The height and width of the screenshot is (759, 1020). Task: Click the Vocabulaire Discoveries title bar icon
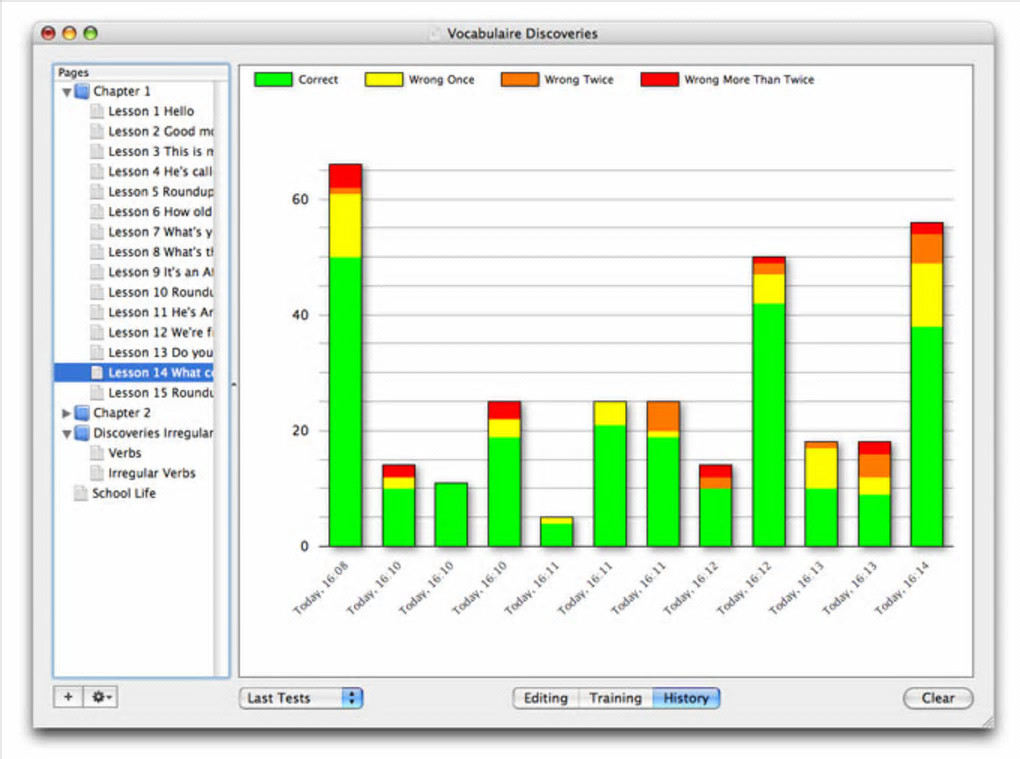tap(435, 33)
